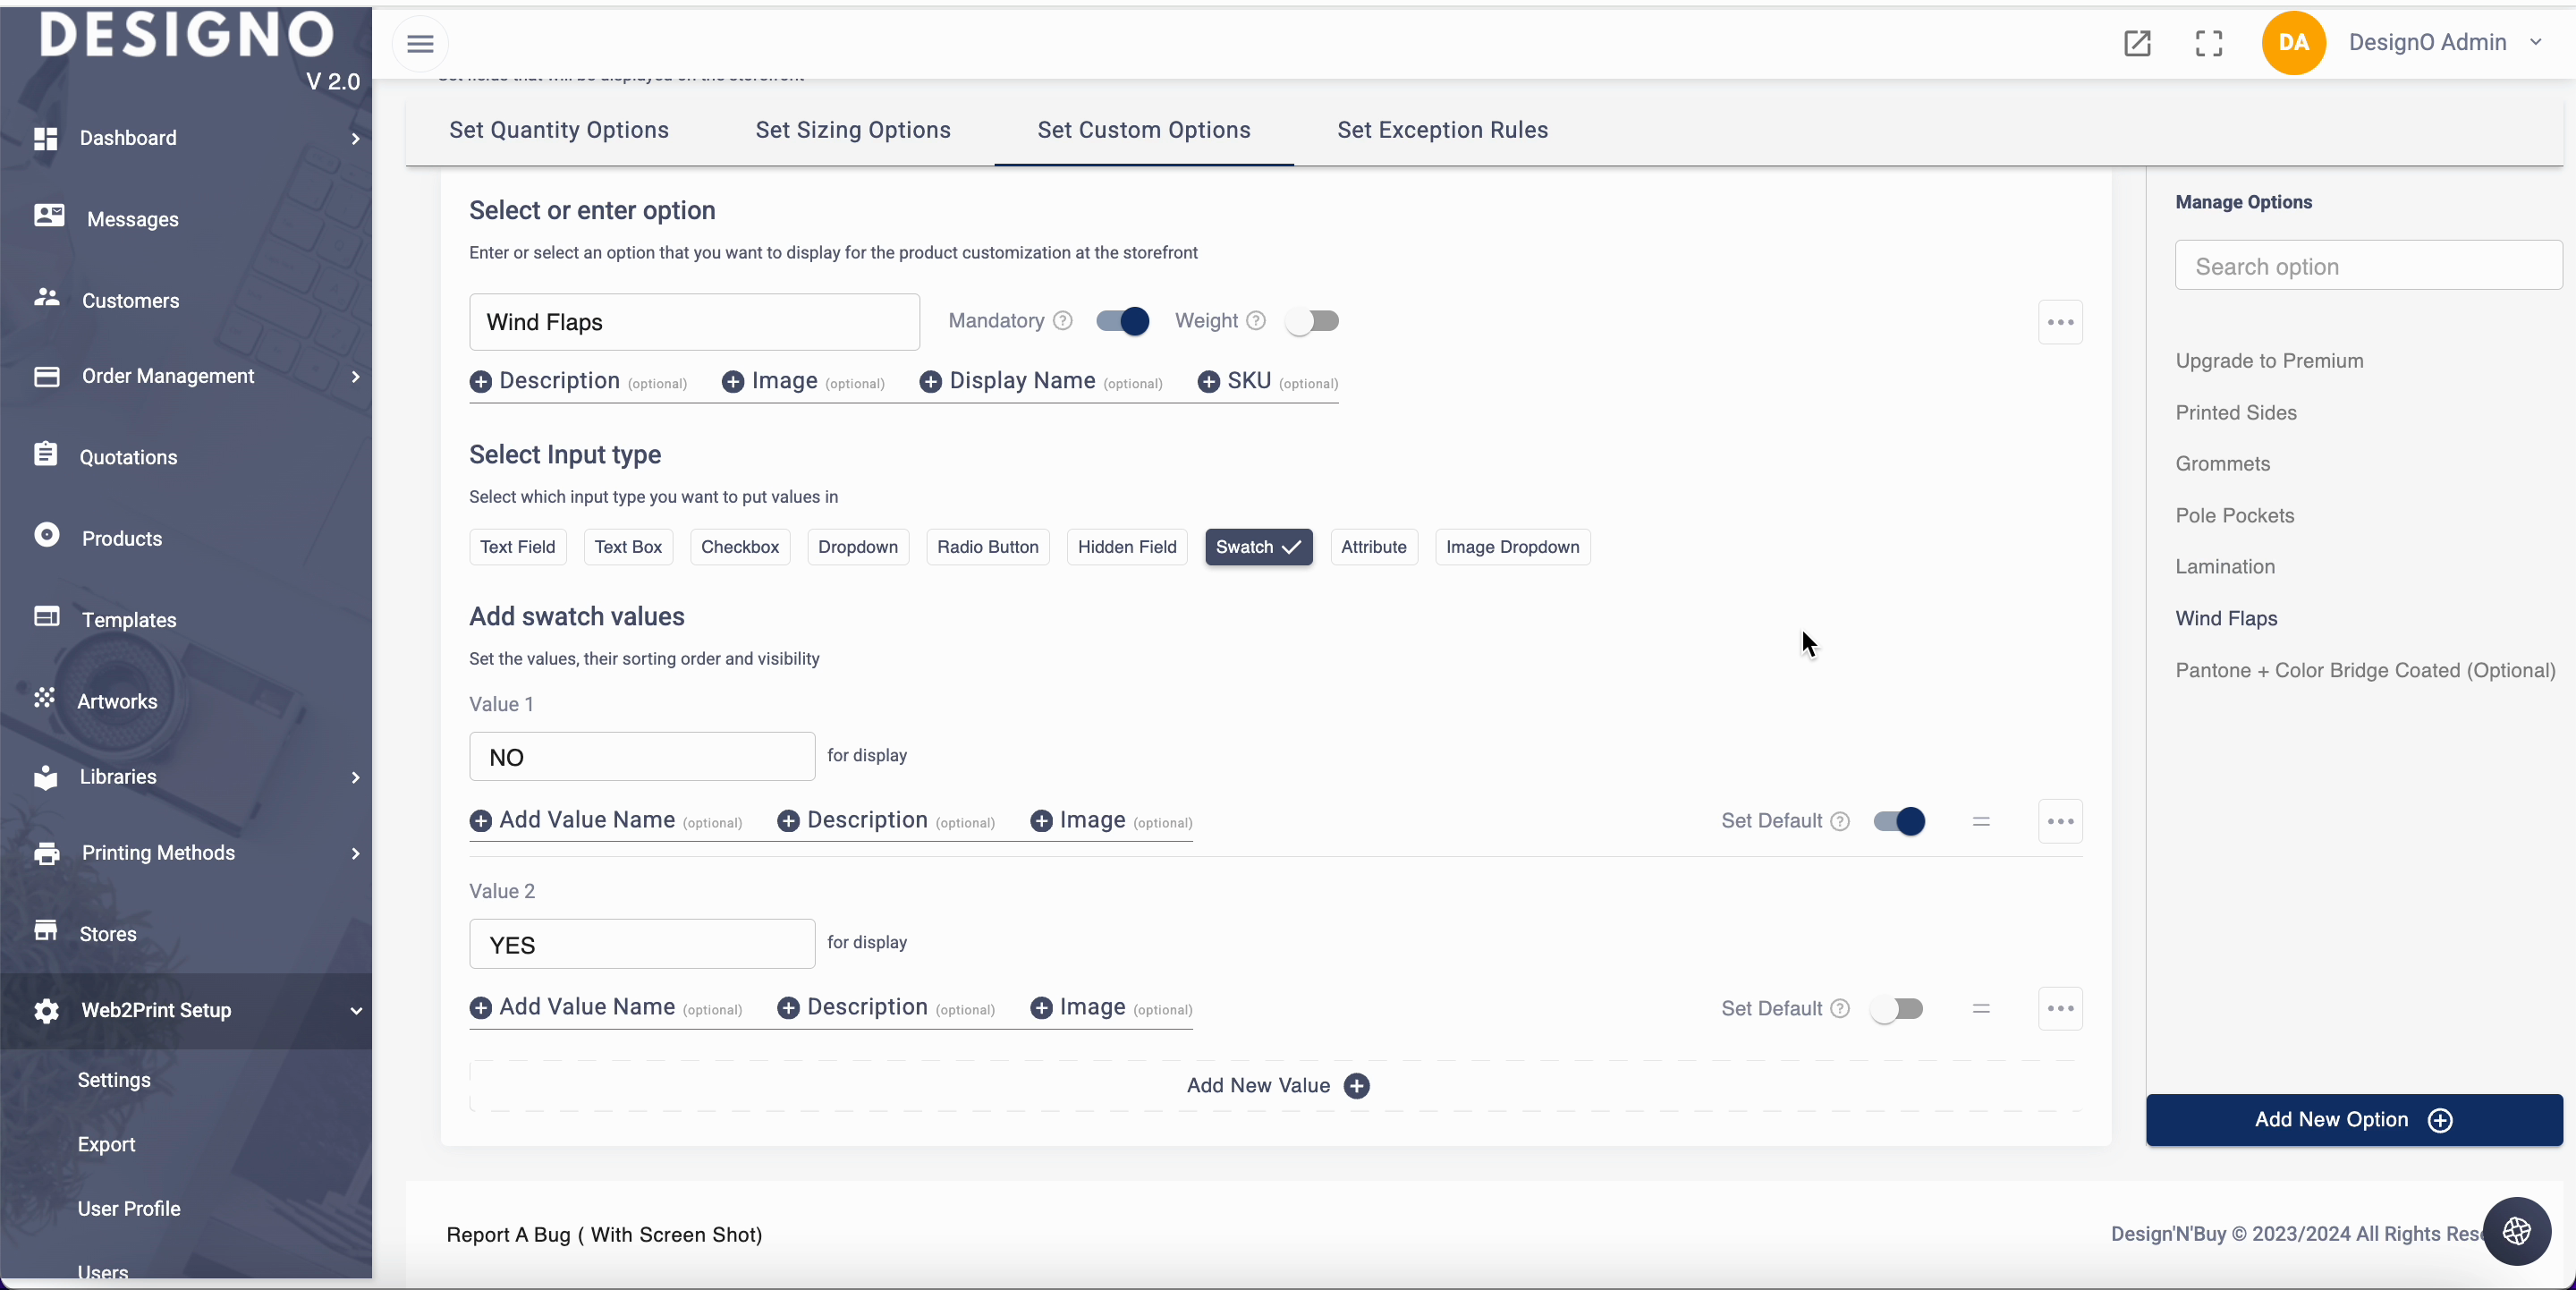Open three-dot menu for Value 2

point(2060,1009)
